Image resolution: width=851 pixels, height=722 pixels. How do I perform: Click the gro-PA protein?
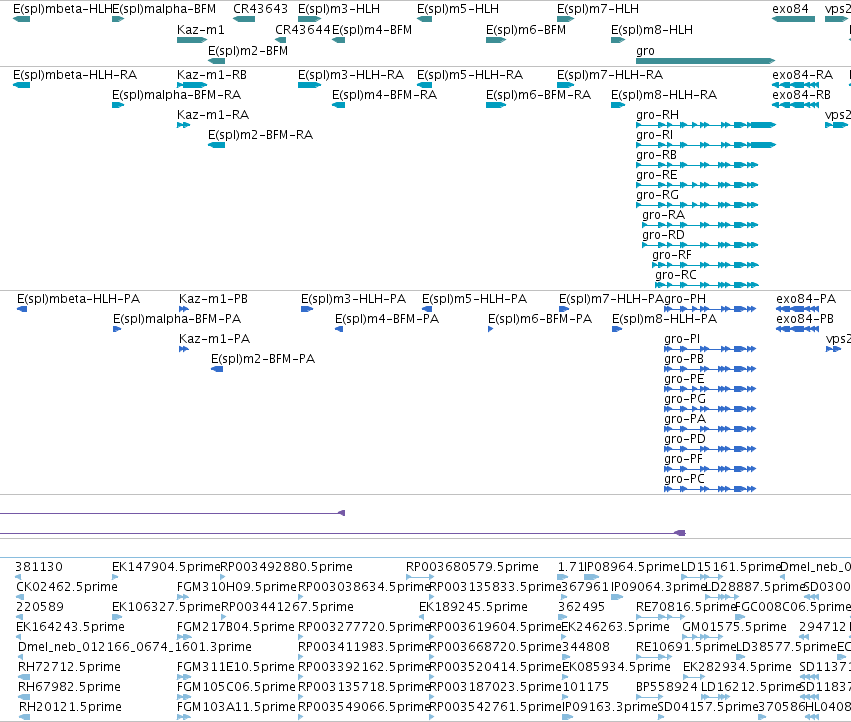coord(710,429)
